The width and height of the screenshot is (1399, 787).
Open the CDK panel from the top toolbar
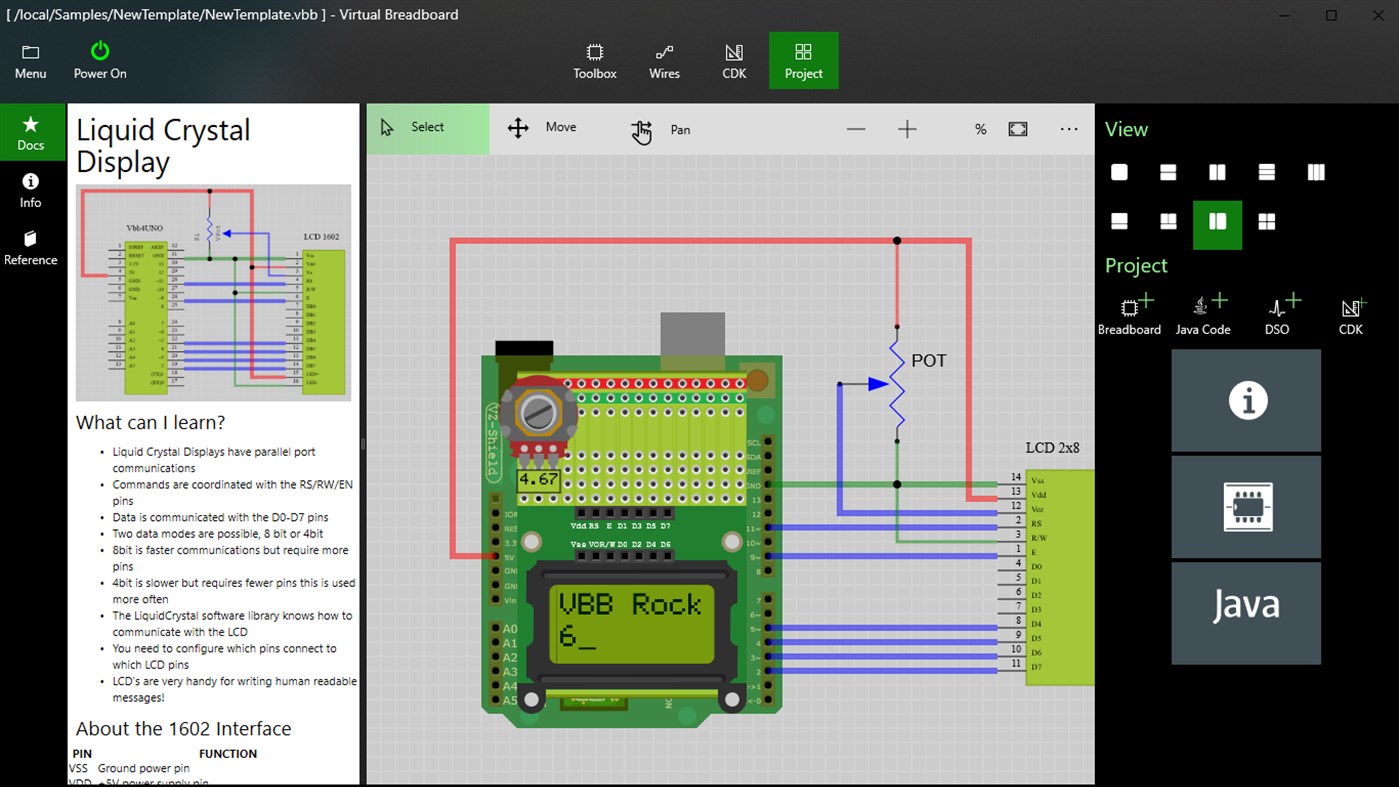(x=733, y=60)
